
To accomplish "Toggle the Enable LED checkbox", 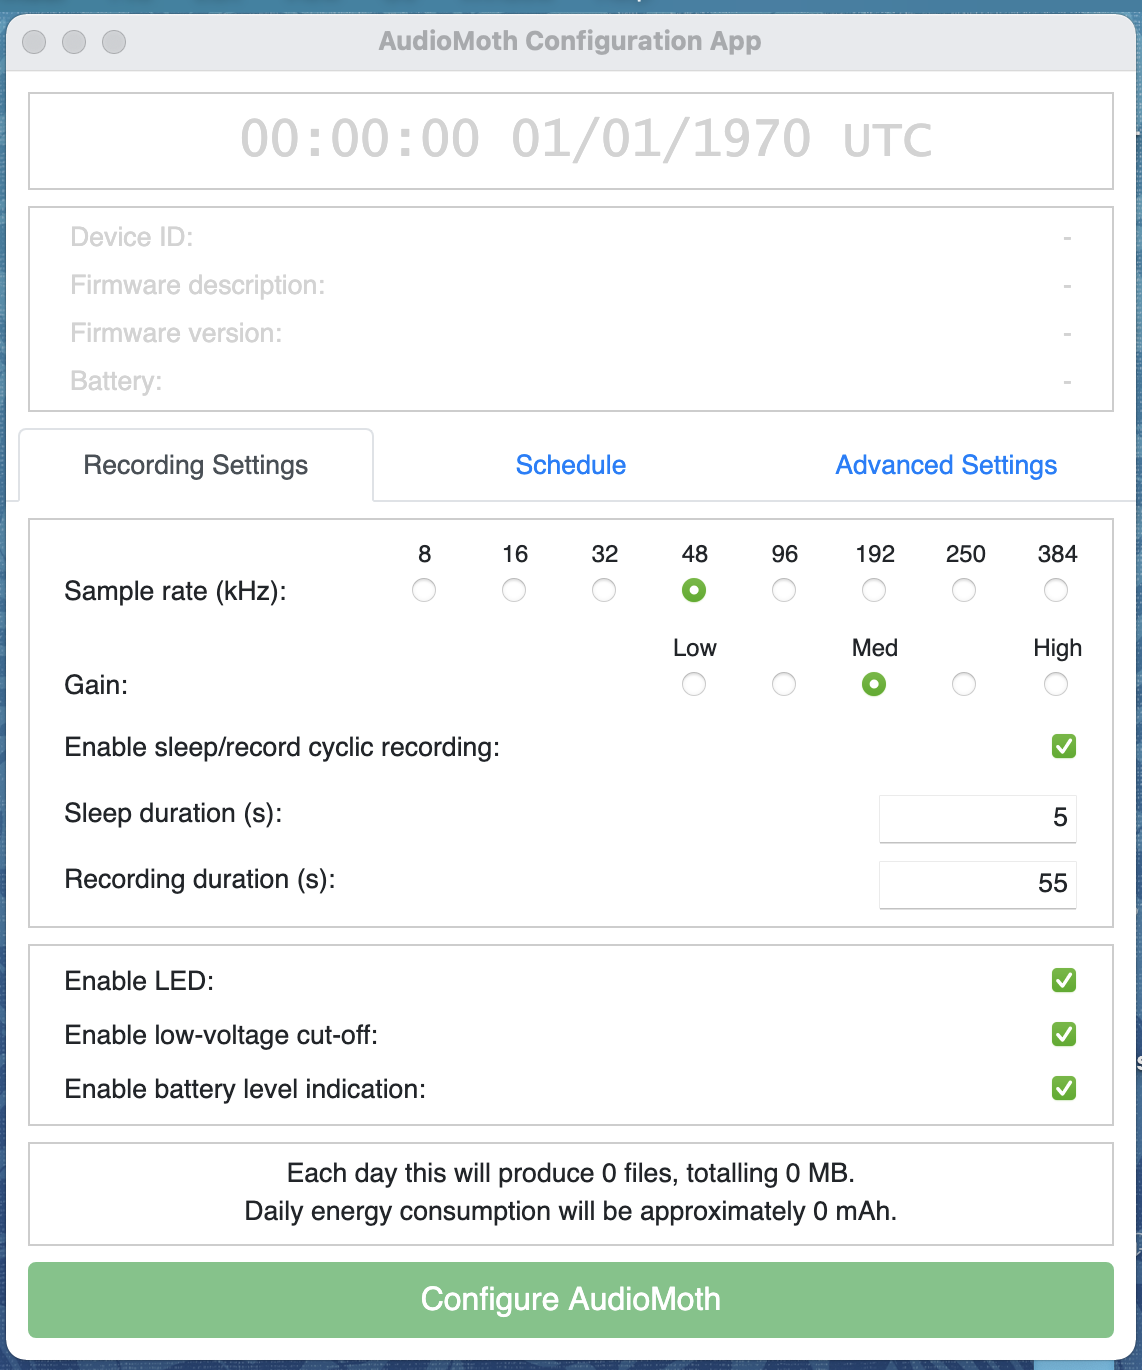I will tap(1064, 980).
